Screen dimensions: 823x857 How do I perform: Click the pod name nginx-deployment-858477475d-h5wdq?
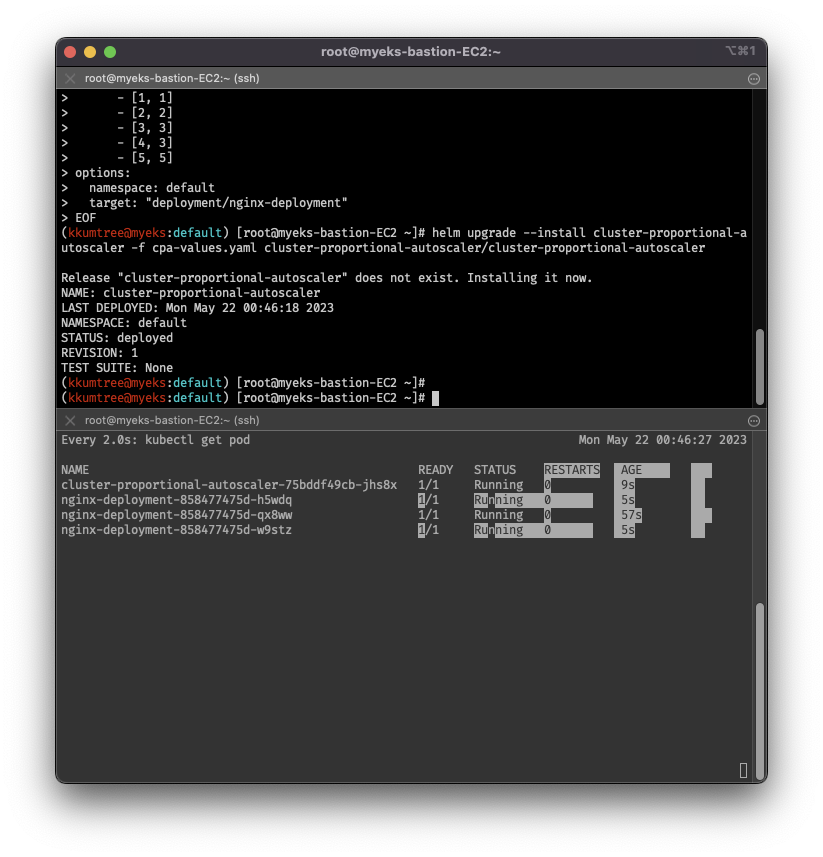(x=177, y=500)
